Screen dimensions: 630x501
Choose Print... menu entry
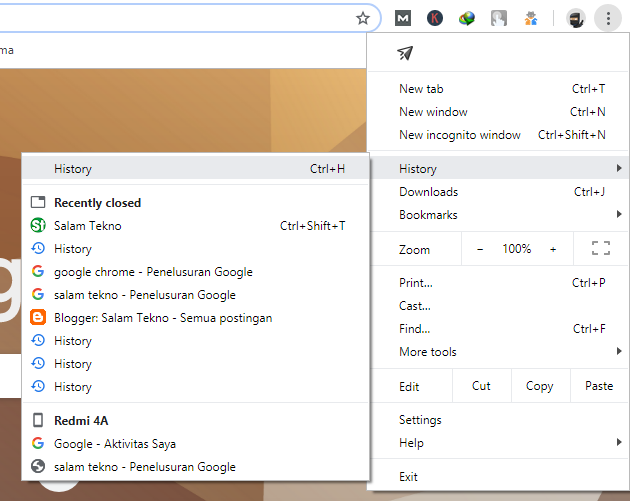point(498,283)
